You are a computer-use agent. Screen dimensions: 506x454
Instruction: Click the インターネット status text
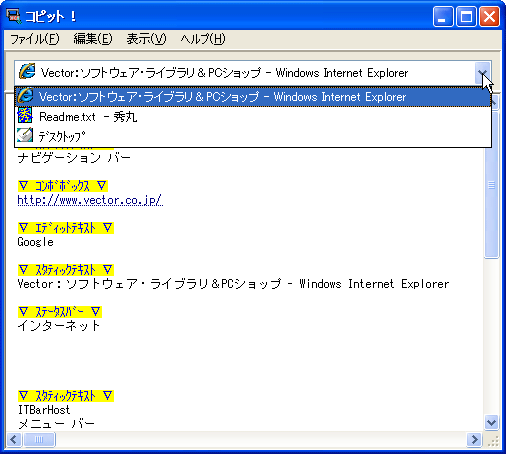click(x=59, y=326)
